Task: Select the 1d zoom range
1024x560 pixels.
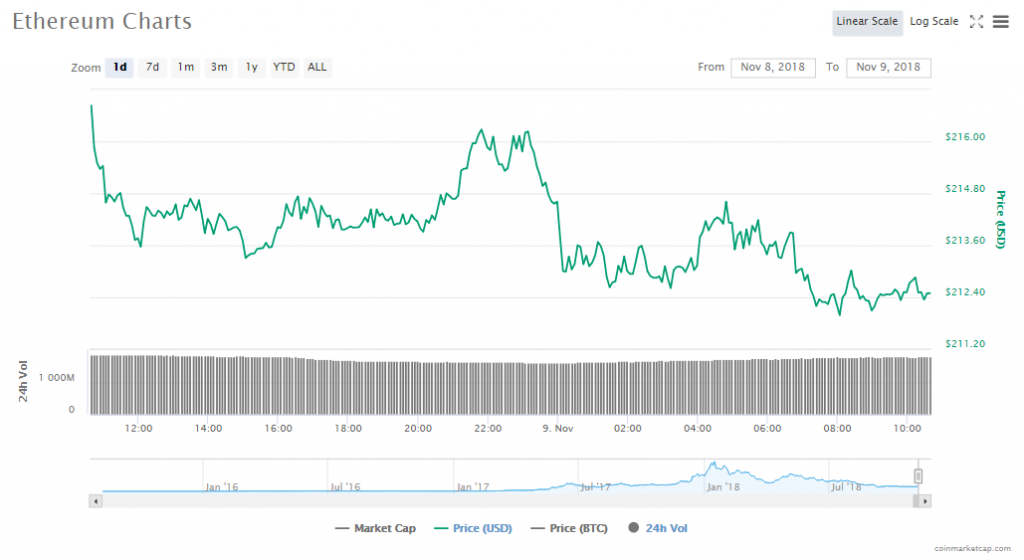Action: [x=120, y=68]
